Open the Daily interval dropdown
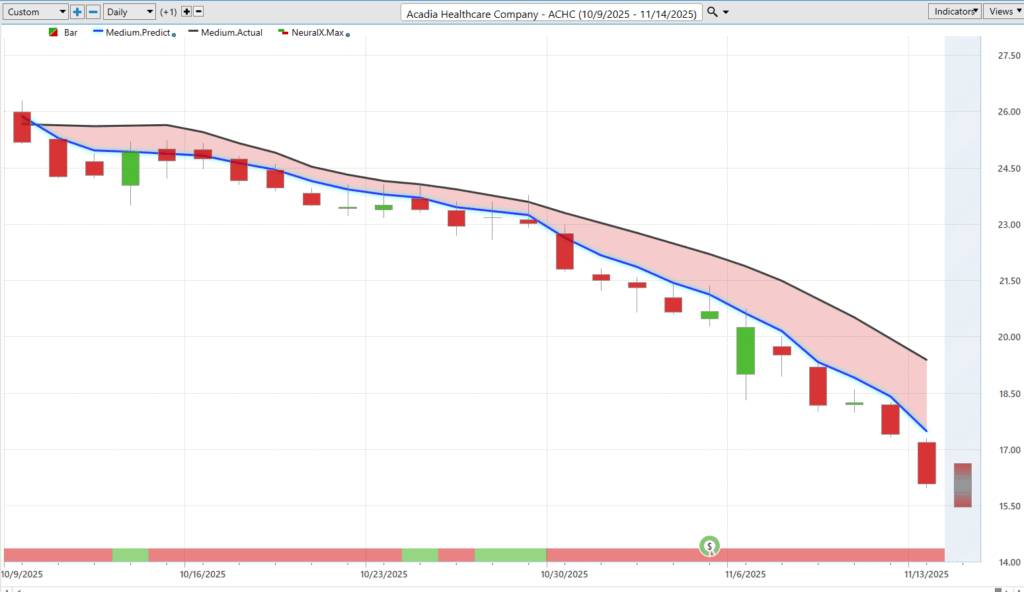The height and width of the screenshot is (592, 1024). click(x=130, y=12)
